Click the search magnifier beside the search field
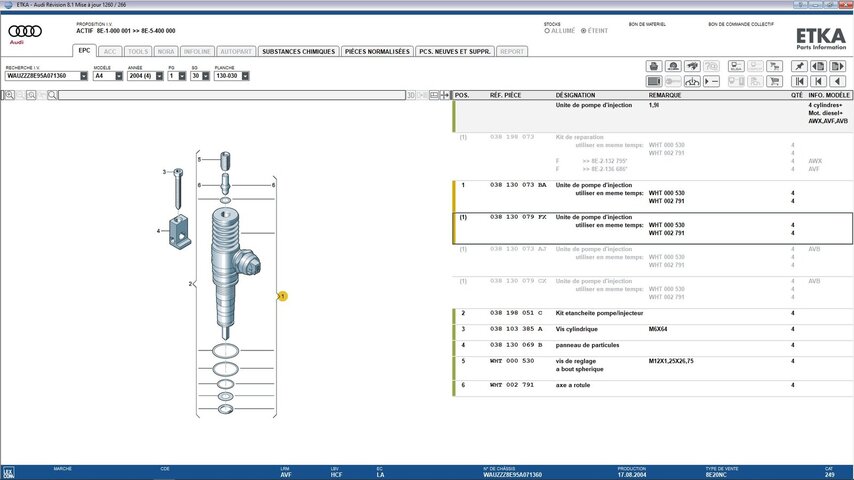This screenshot has width=854, height=480. (52, 95)
